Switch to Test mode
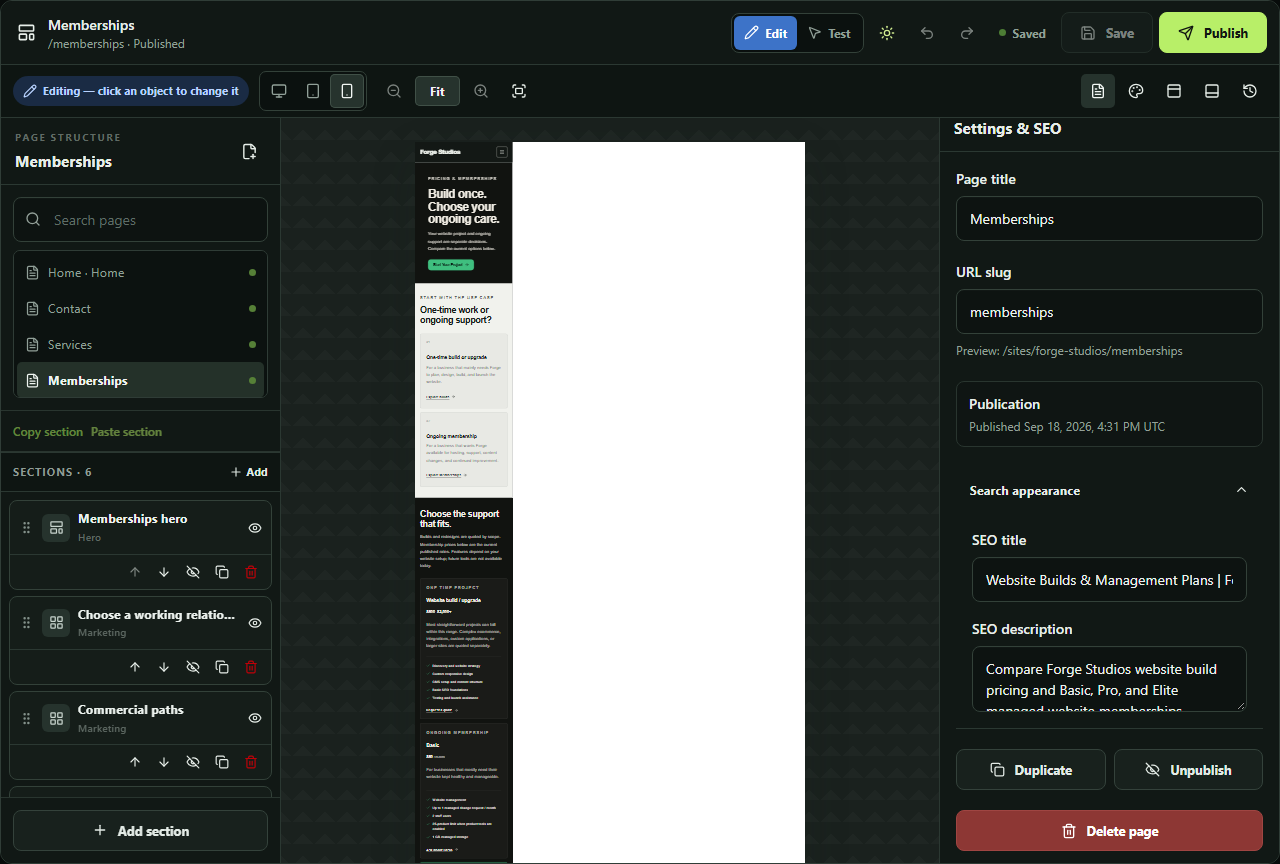 tap(829, 33)
